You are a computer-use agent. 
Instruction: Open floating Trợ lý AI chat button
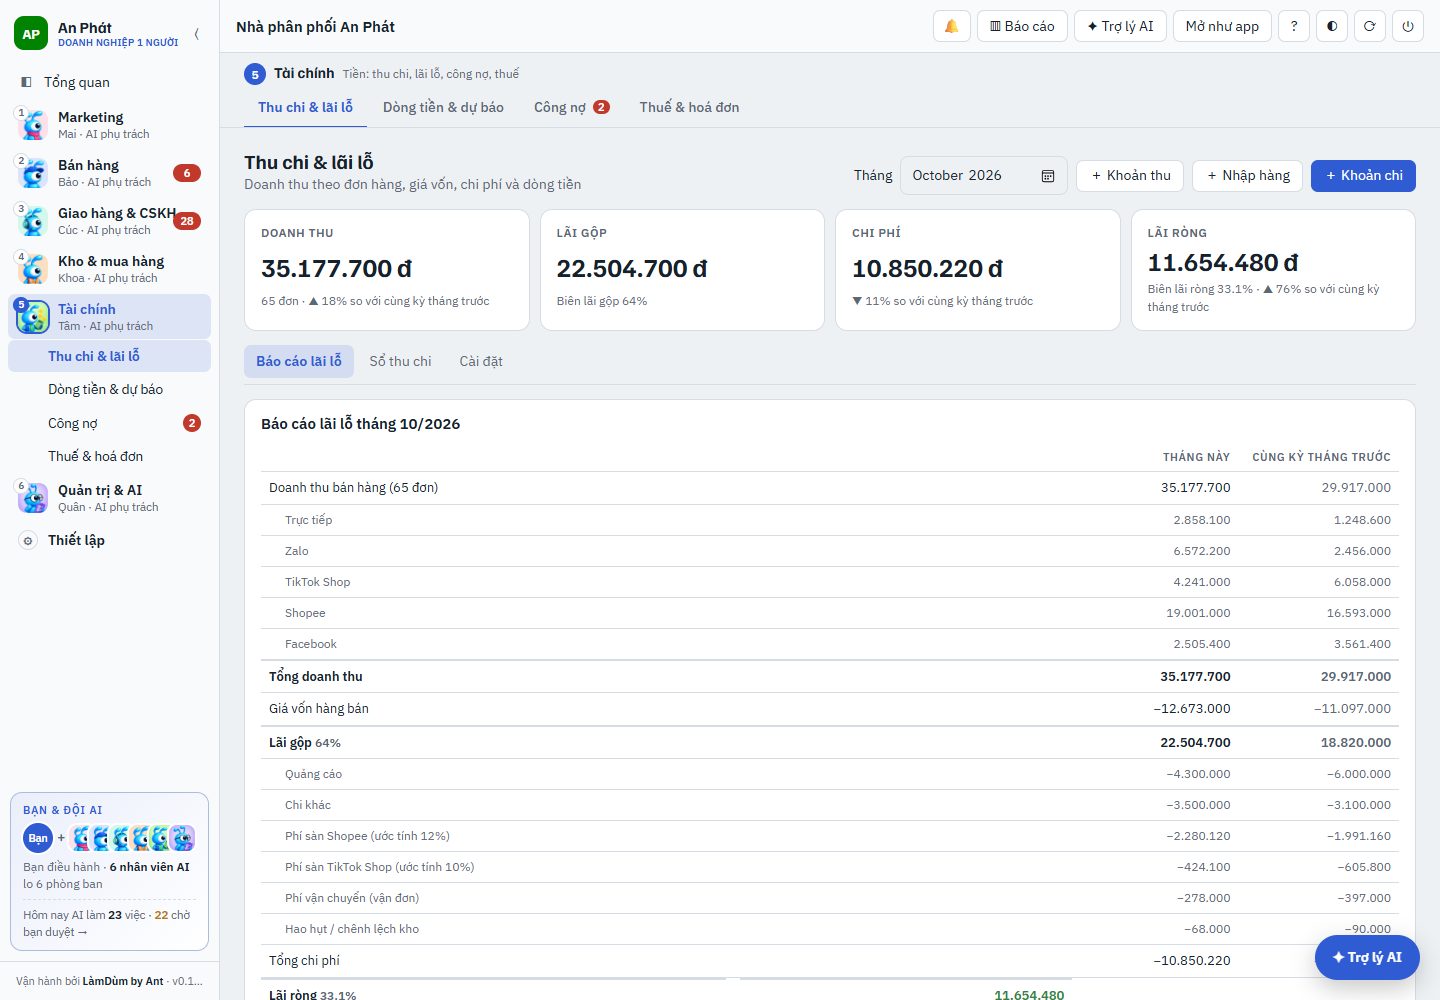(x=1367, y=957)
